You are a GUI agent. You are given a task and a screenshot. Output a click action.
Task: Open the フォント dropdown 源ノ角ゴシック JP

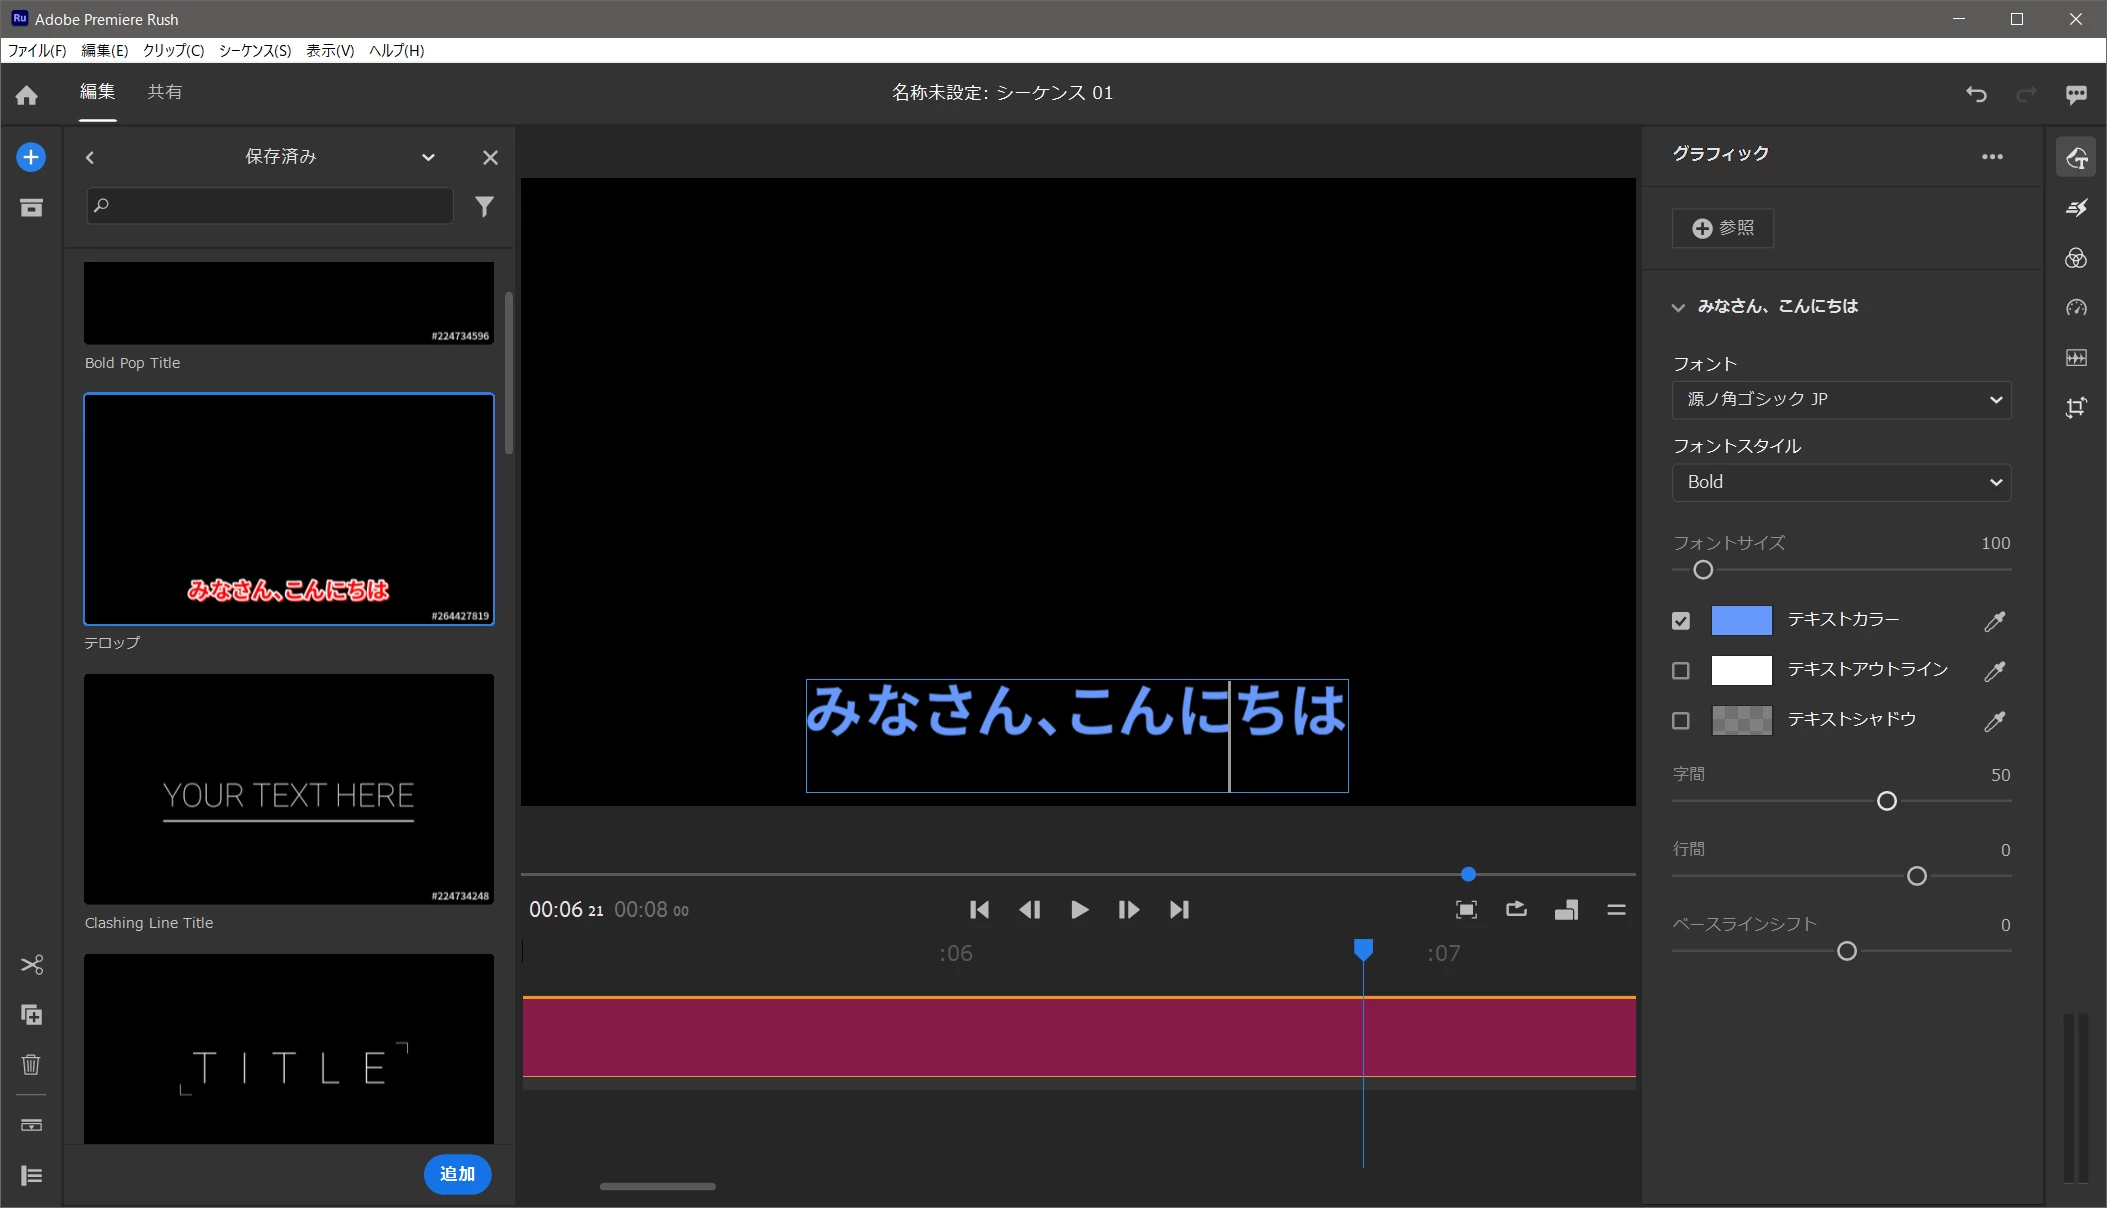point(1841,400)
